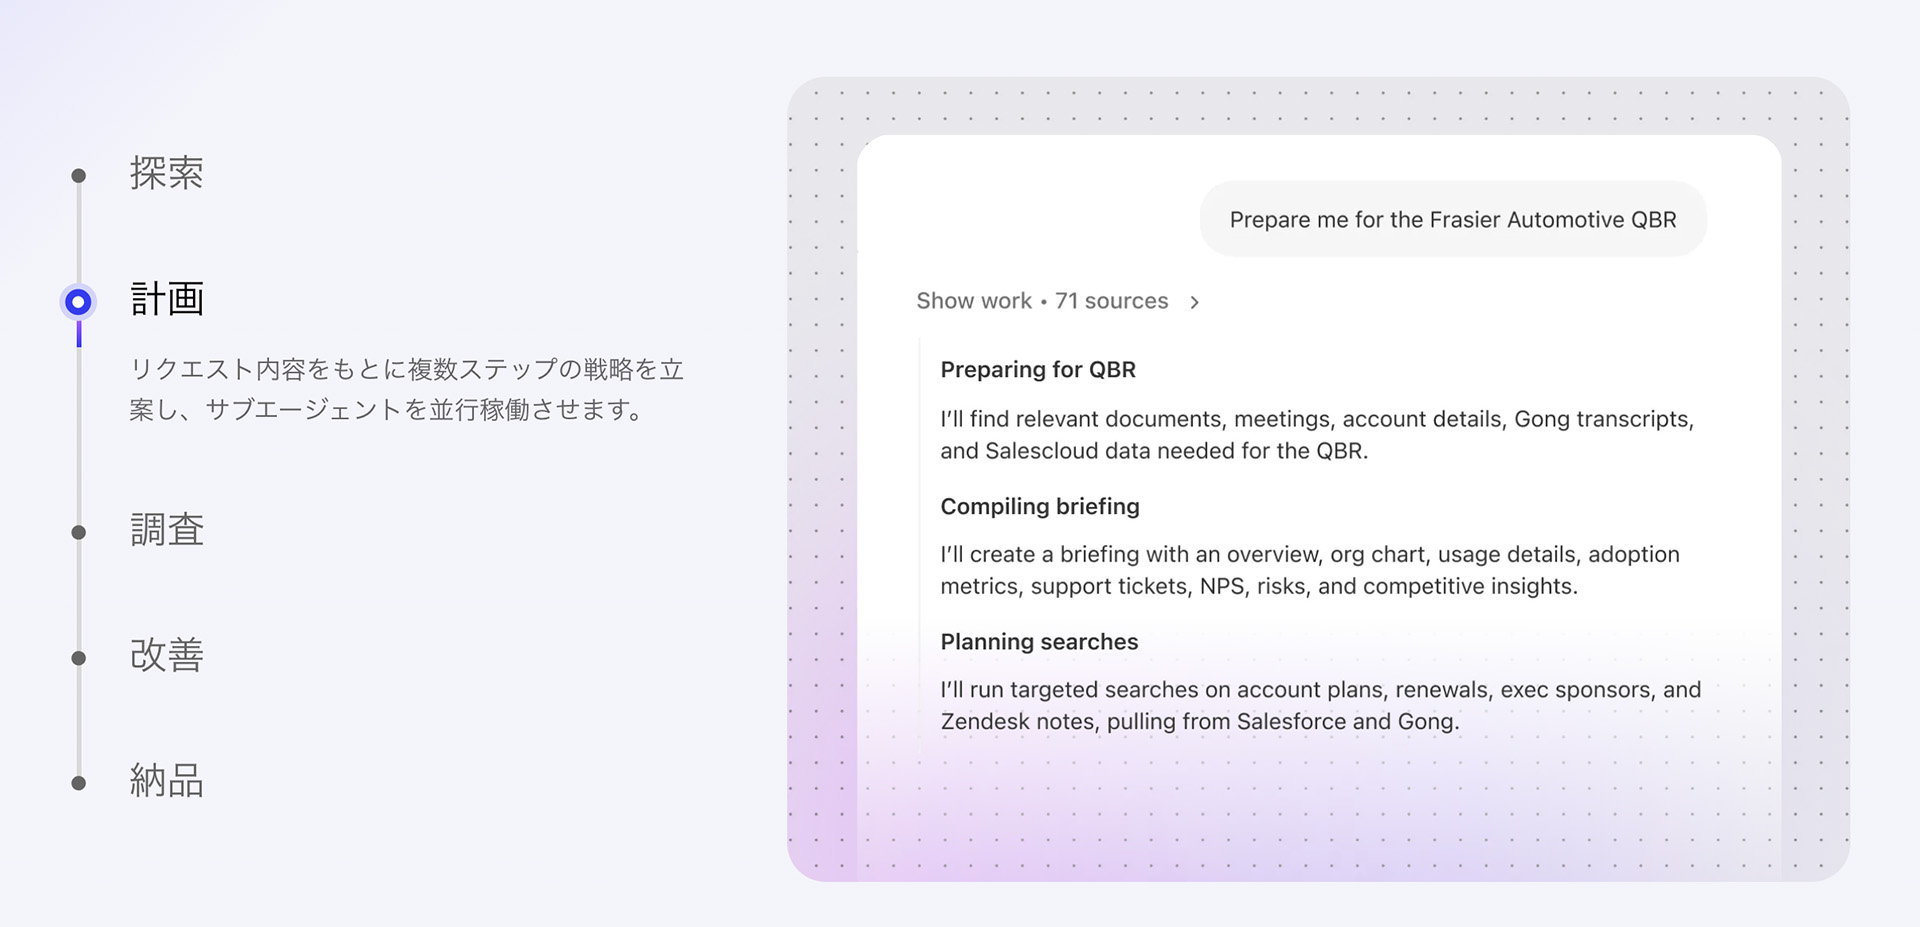Select the 納品 stage label
Viewport: 1920px width, 927px height.
pyautogui.click(x=165, y=782)
